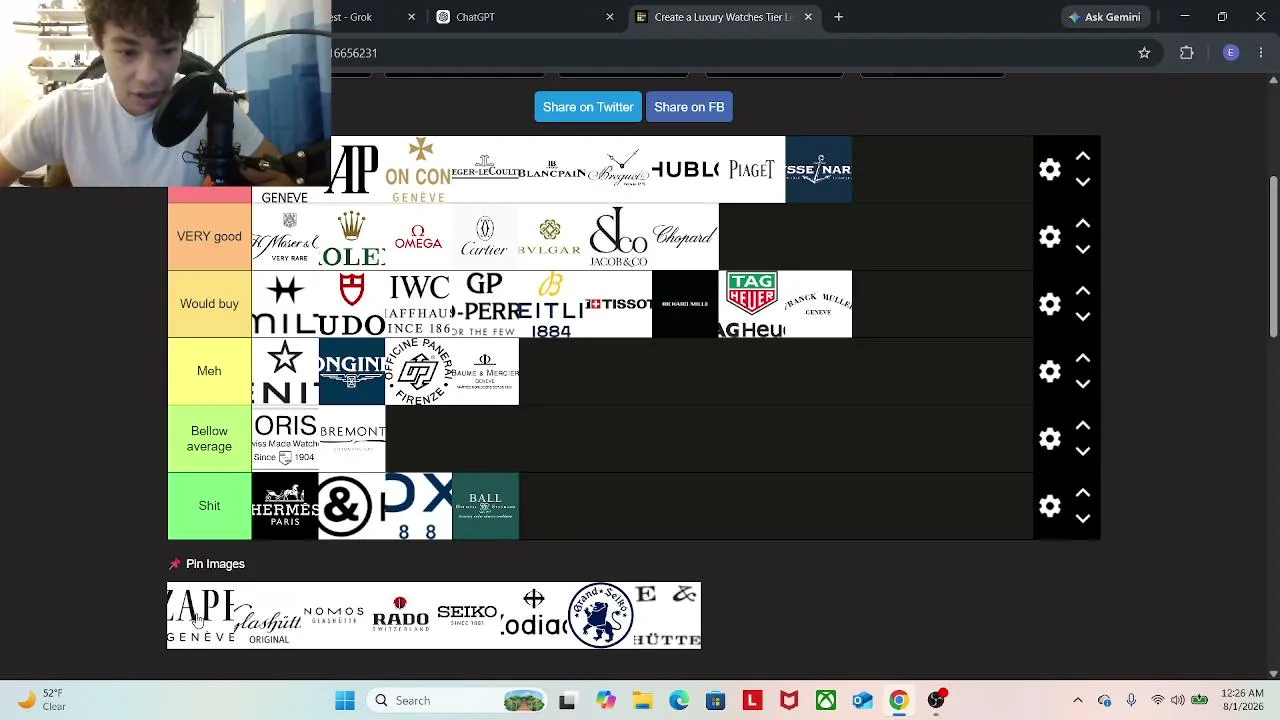Image resolution: width=1280 pixels, height=720 pixels.
Task: Click the Would buy tier label
Action: pos(209,304)
